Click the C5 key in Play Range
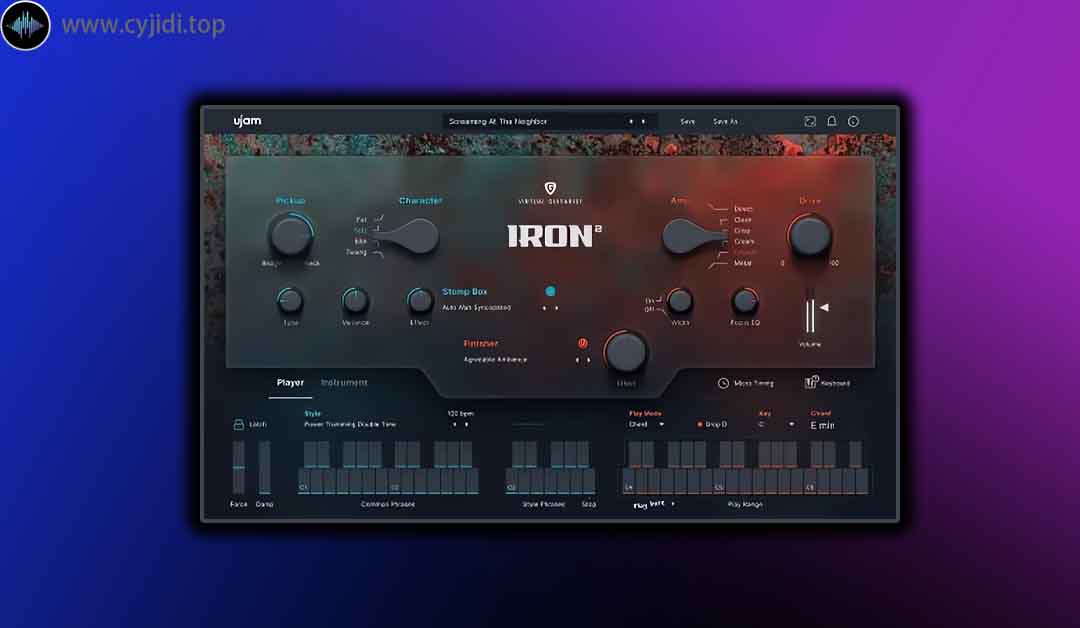Screen dimensions: 1080x628 click(719, 481)
